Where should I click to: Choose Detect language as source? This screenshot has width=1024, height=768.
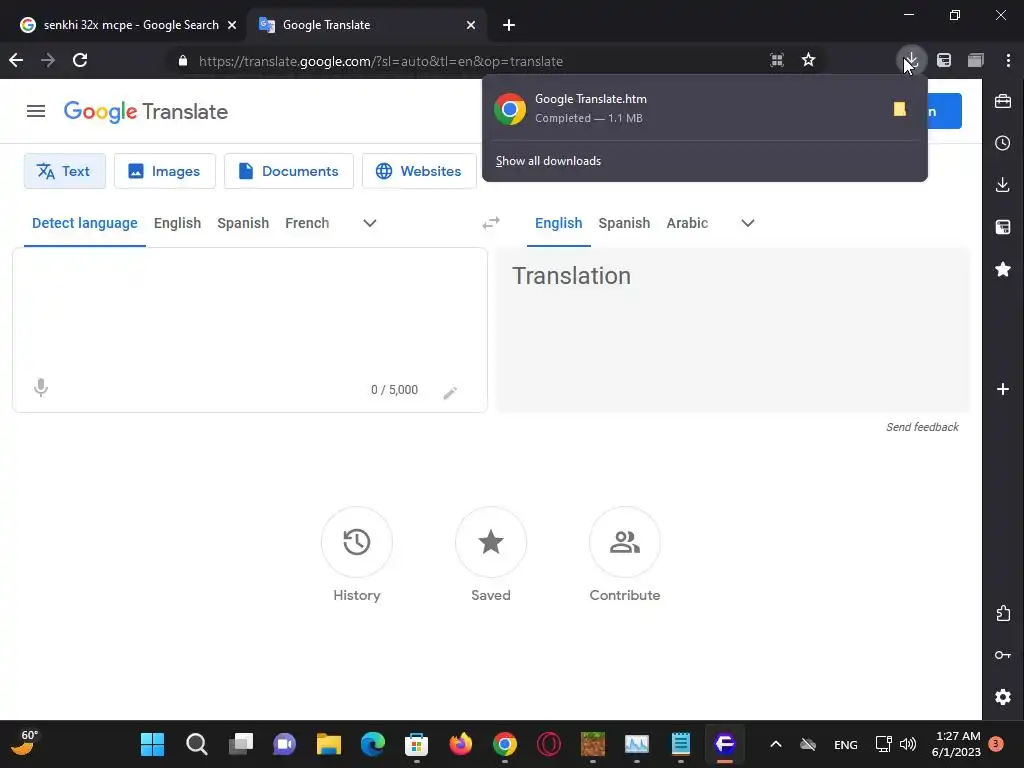click(x=85, y=223)
